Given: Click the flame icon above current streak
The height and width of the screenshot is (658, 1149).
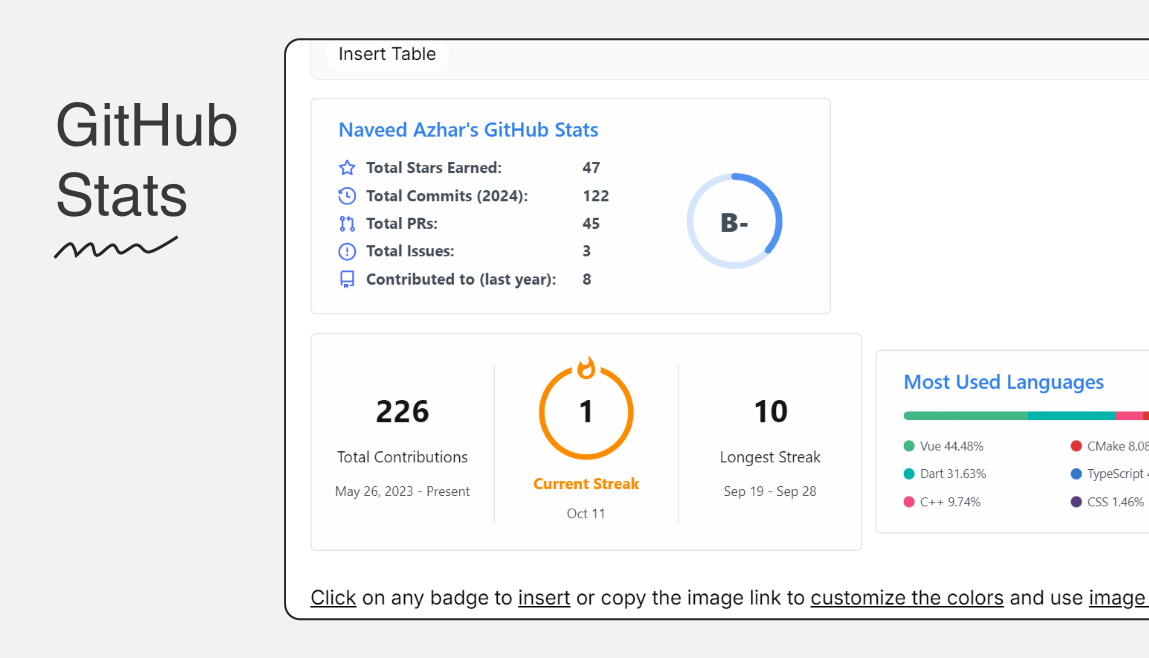Looking at the screenshot, I should (586, 368).
